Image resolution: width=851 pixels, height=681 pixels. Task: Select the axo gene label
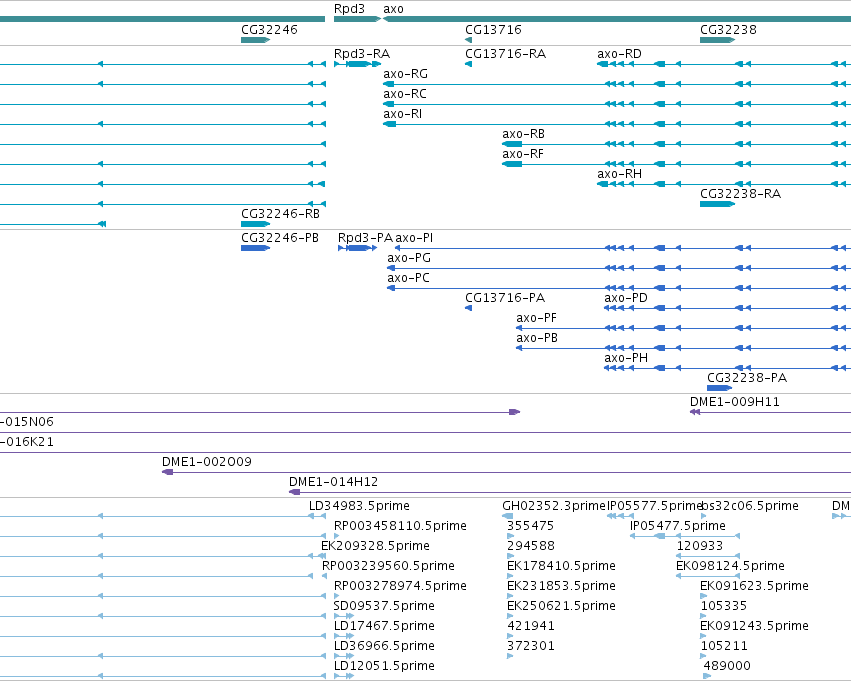[x=393, y=9]
